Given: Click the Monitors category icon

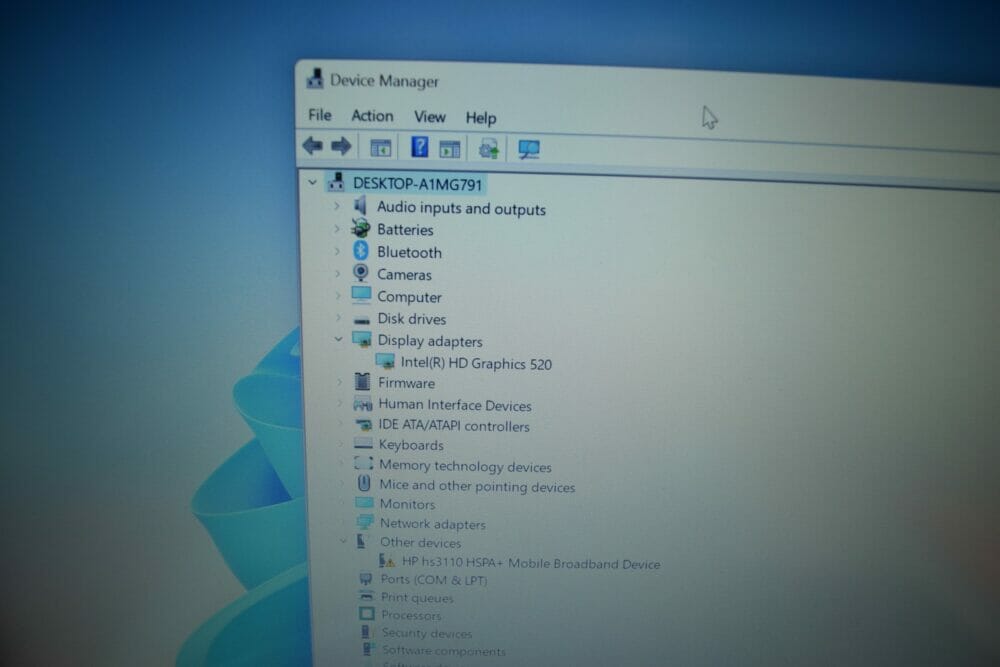Looking at the screenshot, I should pos(364,502).
